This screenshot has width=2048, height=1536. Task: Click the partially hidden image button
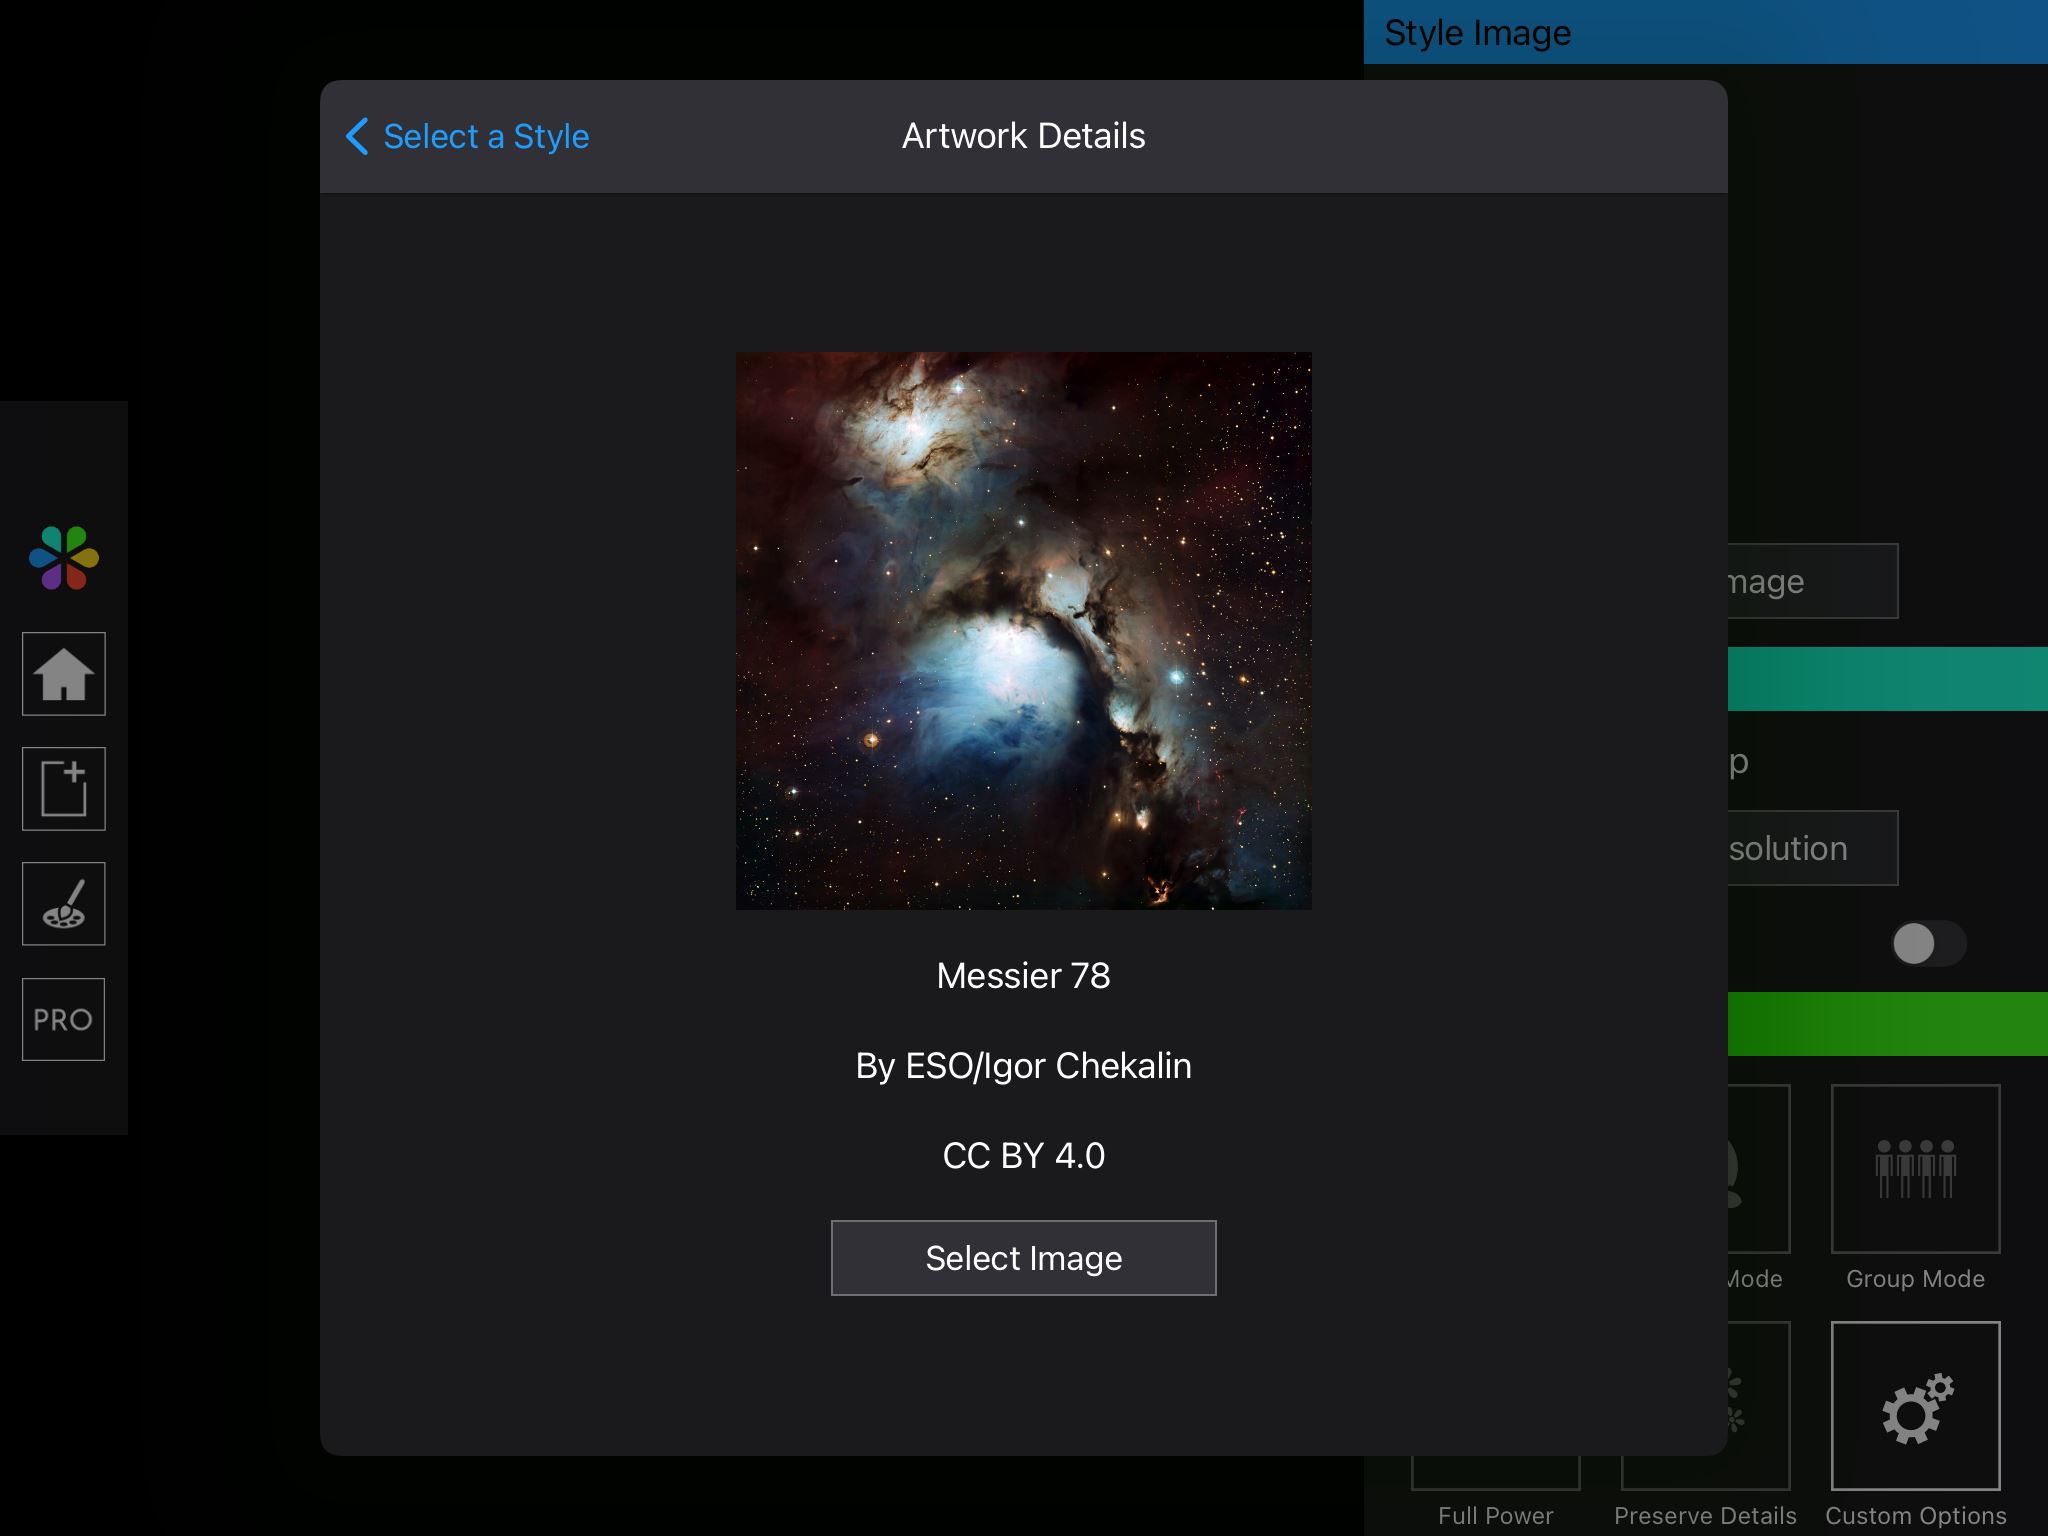pos(1813,581)
